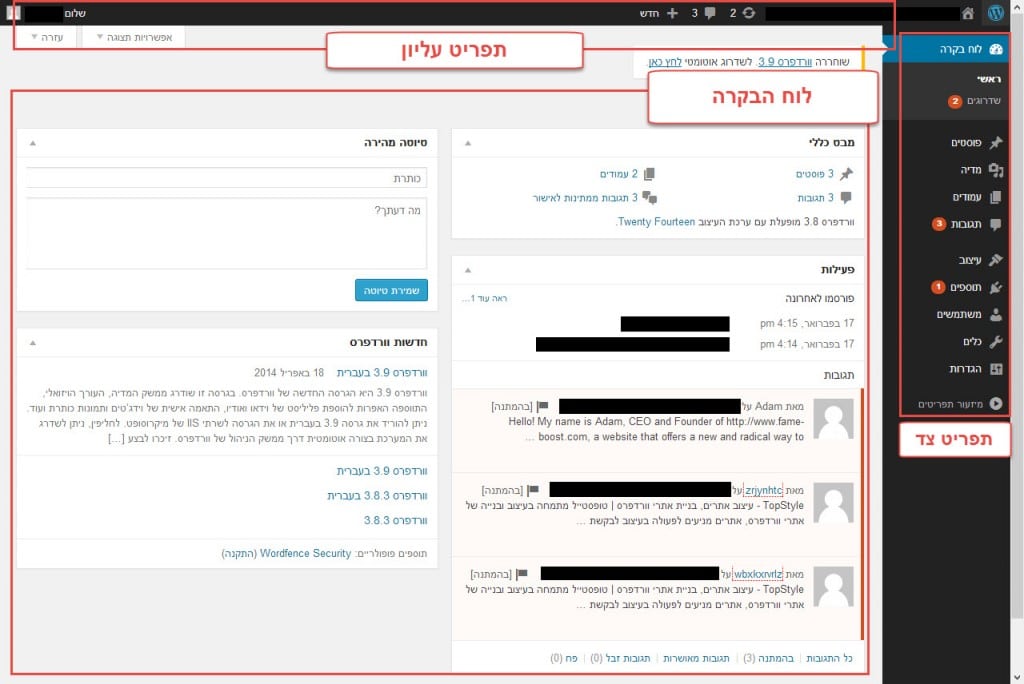Click the ראה עוד 1 link

pos(485,298)
